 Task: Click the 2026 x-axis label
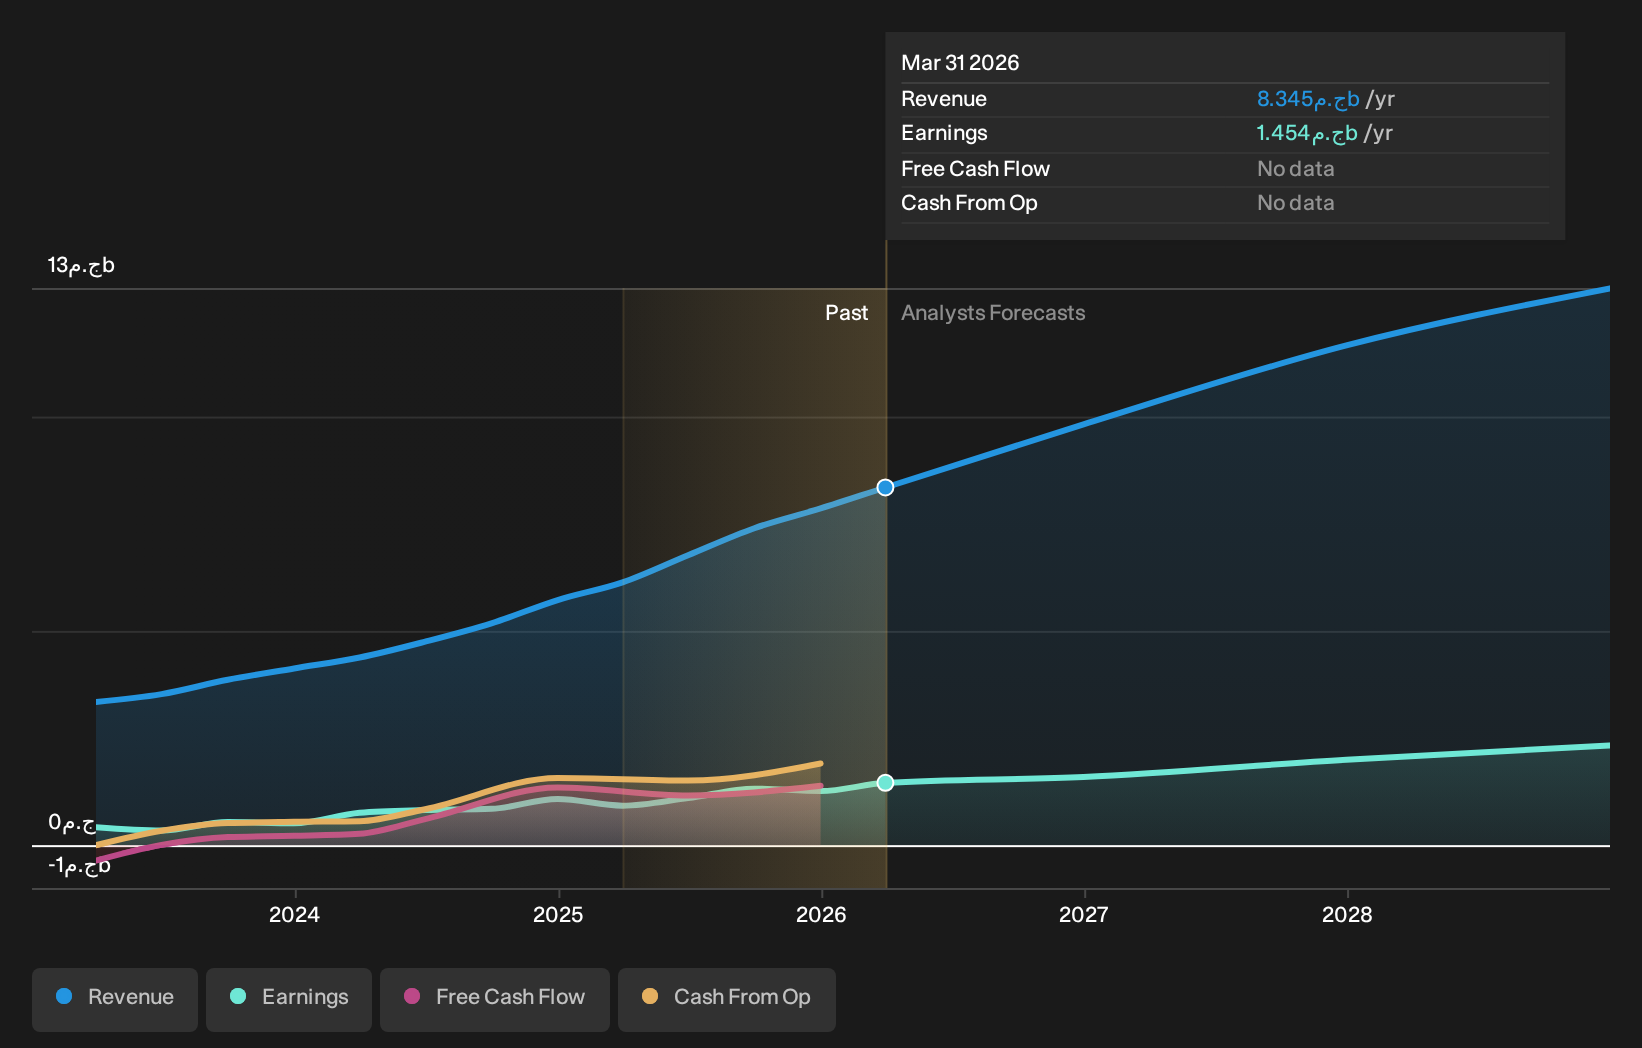tap(821, 915)
